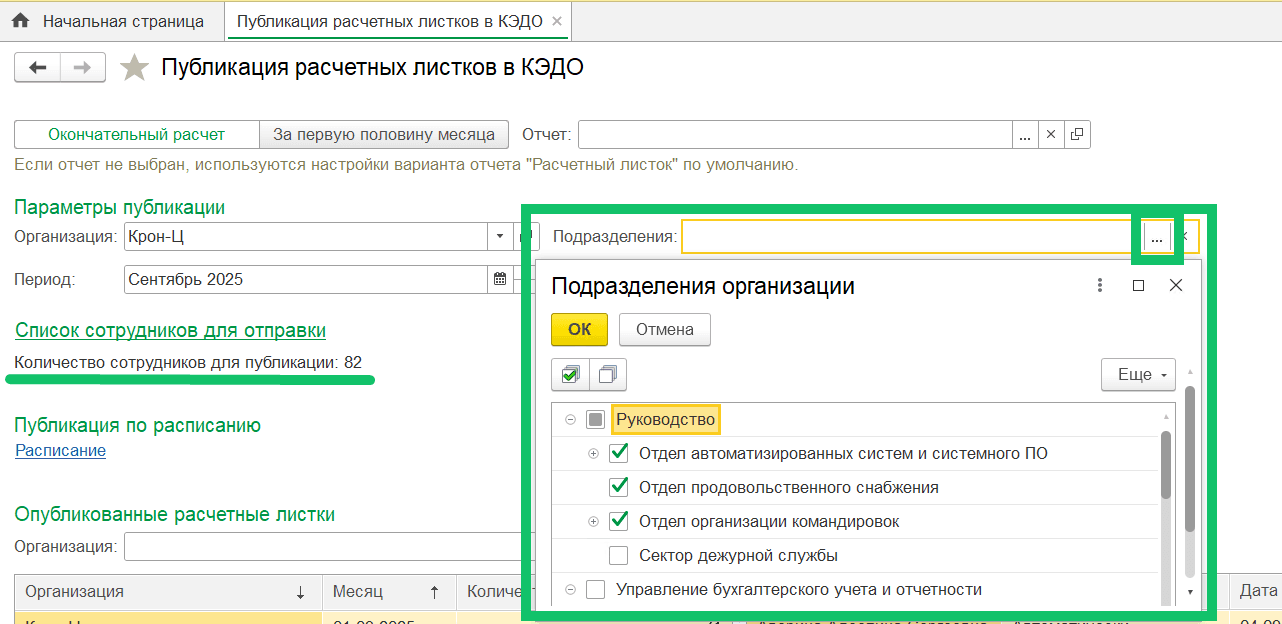Click the home icon on Начальная страница tab

pyautogui.click(x=20, y=21)
